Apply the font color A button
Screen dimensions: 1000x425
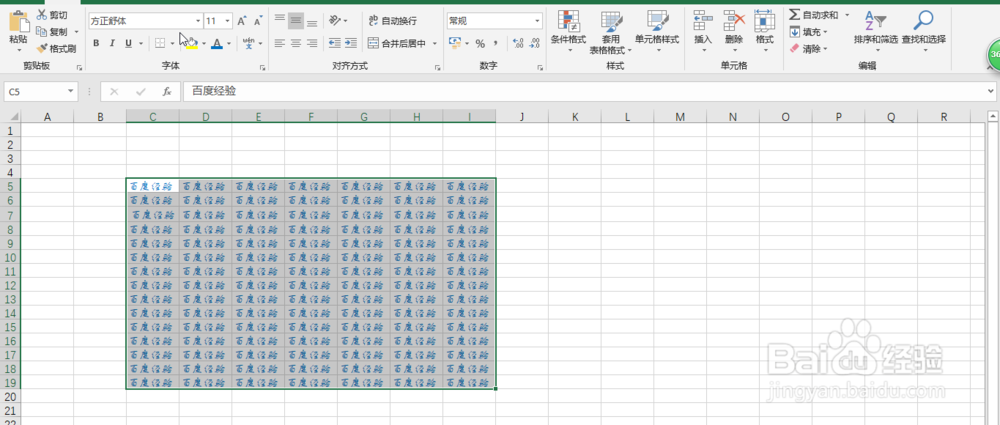tap(217, 43)
